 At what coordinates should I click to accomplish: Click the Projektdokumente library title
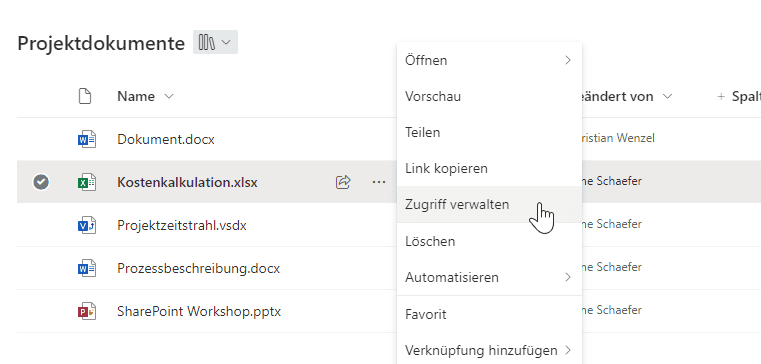101,43
